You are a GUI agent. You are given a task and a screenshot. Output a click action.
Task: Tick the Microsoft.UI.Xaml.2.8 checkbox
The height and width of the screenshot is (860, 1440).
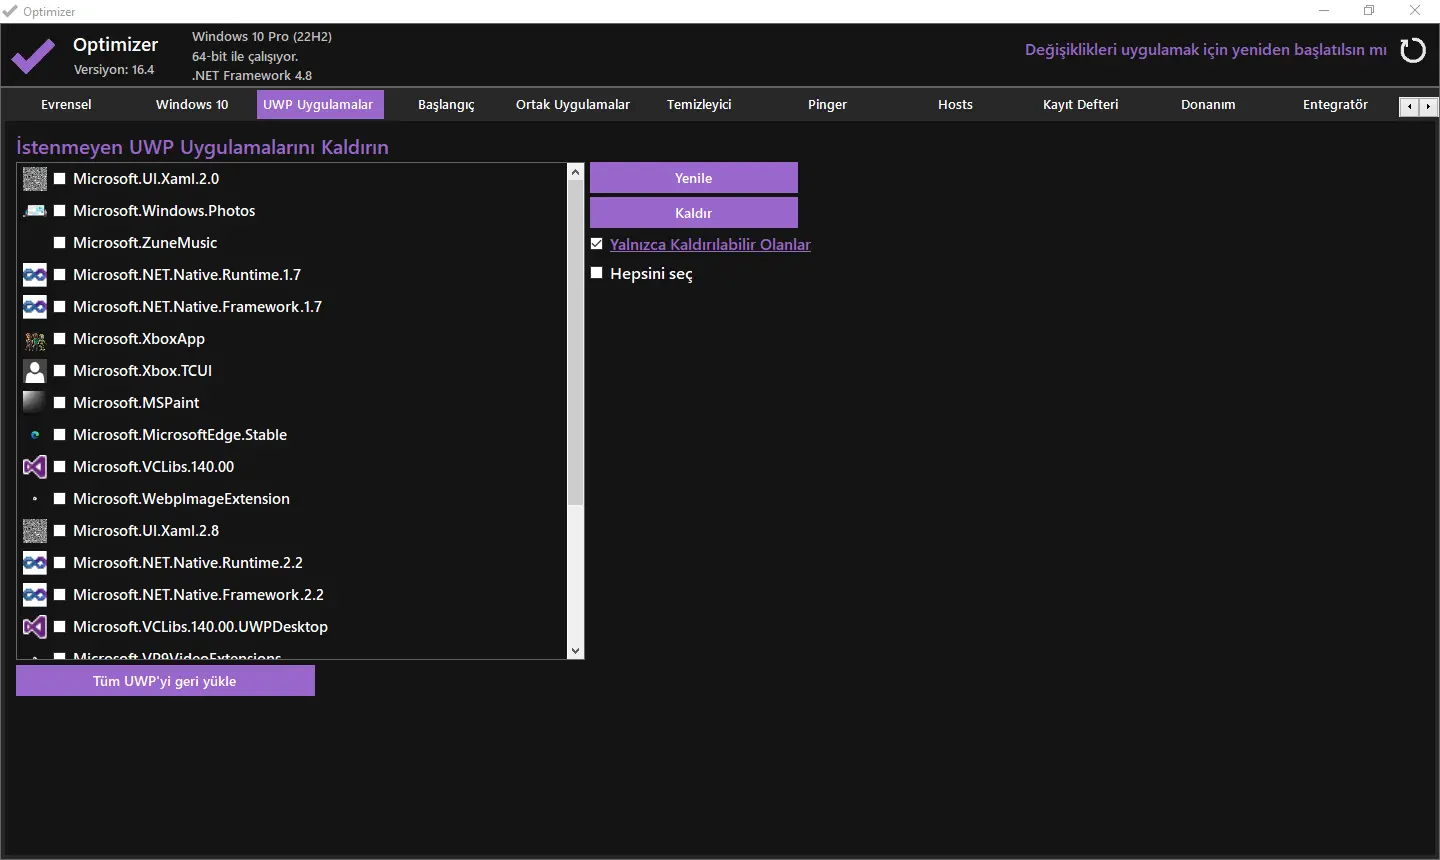coord(60,531)
